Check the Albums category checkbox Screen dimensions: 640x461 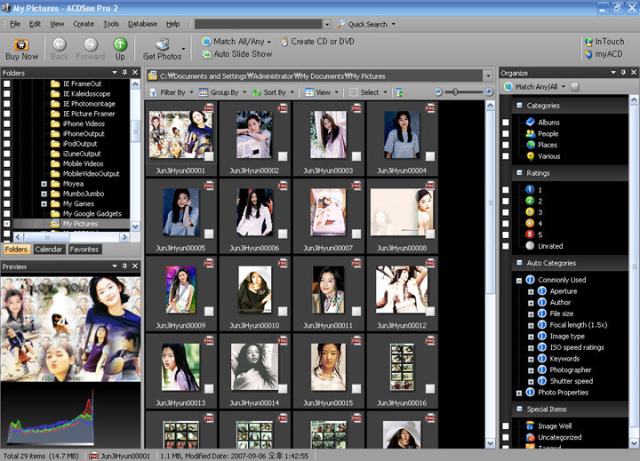[505, 122]
